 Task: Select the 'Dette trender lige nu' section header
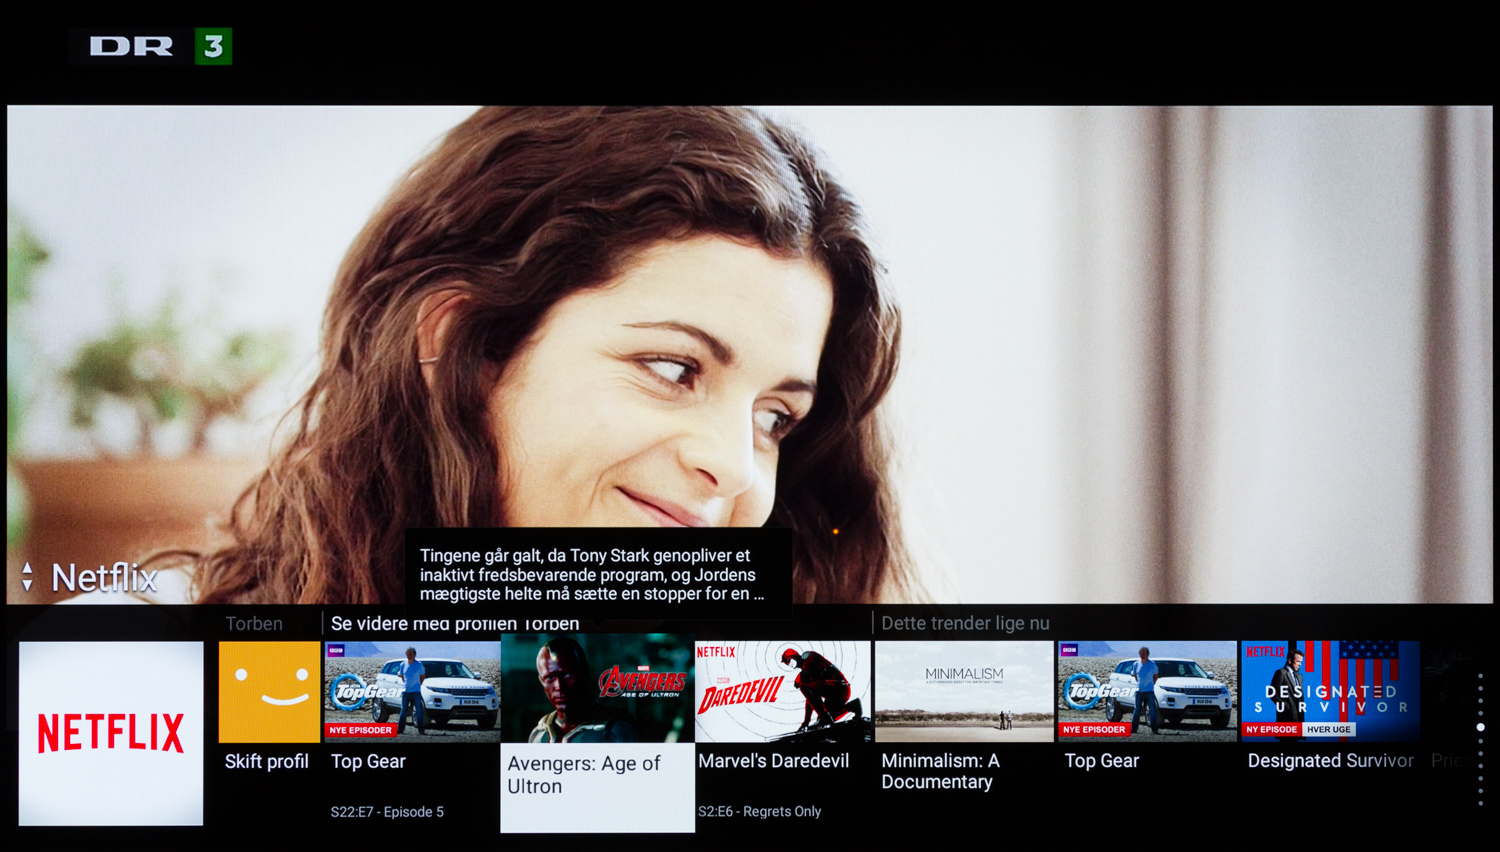(965, 624)
